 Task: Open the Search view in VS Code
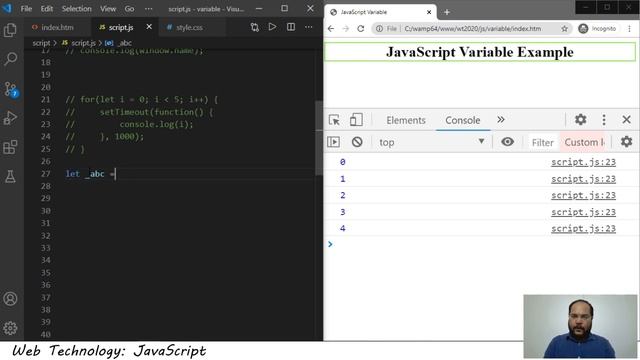coord(10,59)
